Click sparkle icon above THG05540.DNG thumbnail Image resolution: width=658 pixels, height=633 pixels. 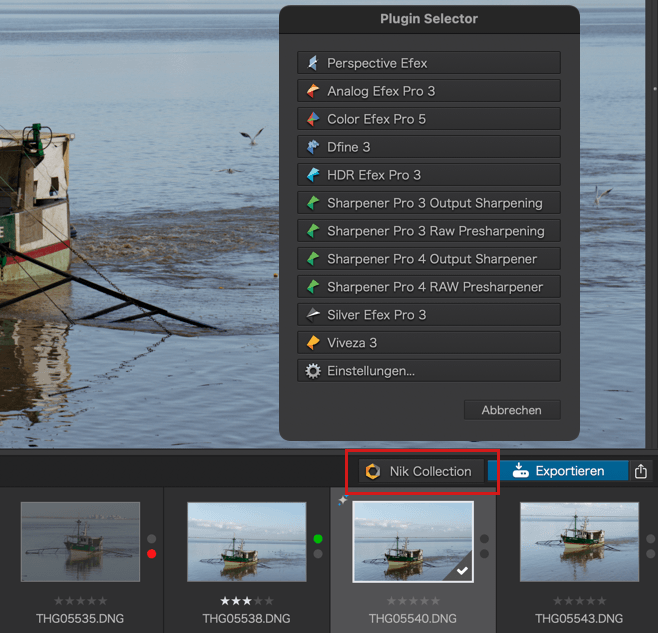click(x=343, y=500)
